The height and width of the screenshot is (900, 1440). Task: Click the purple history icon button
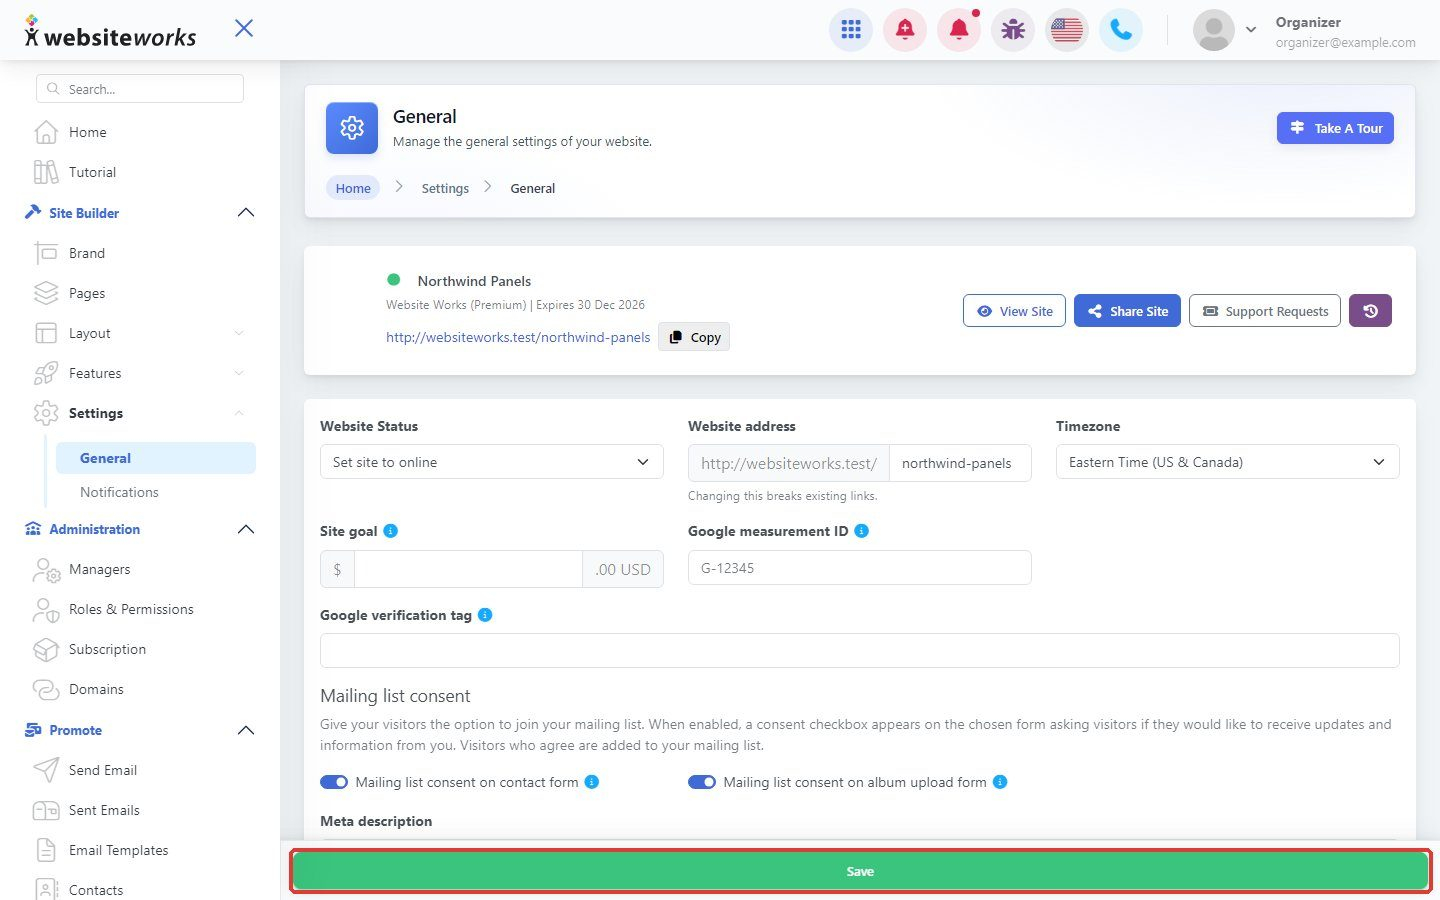(x=1370, y=311)
